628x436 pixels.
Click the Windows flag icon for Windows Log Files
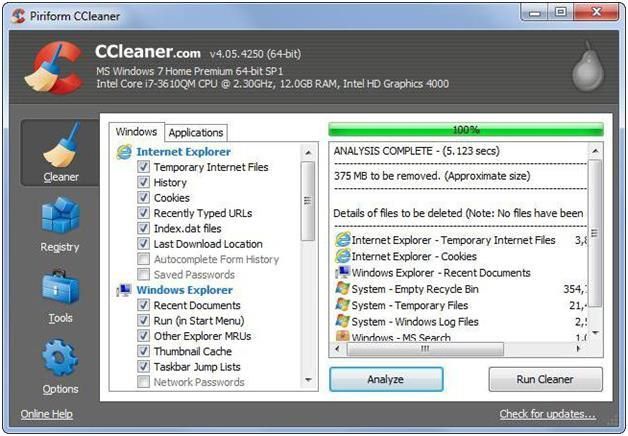point(343,321)
